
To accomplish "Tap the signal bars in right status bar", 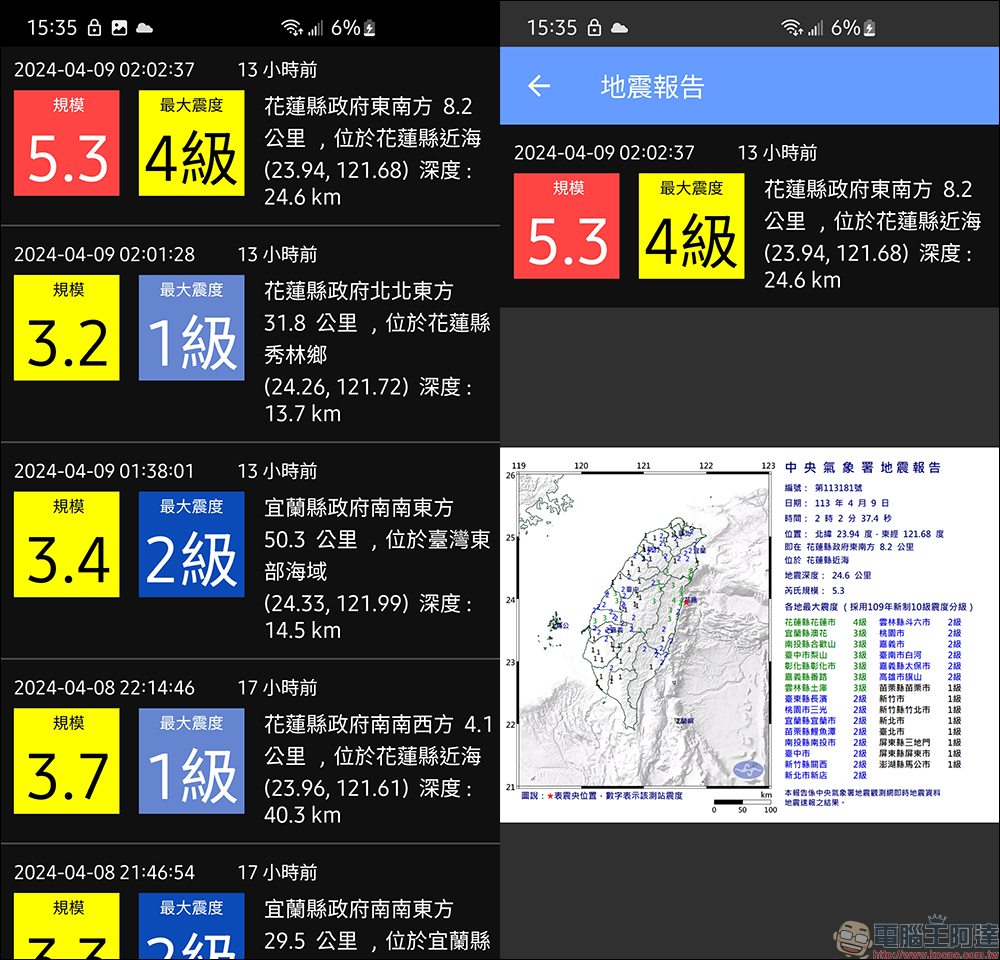I will click(816, 27).
